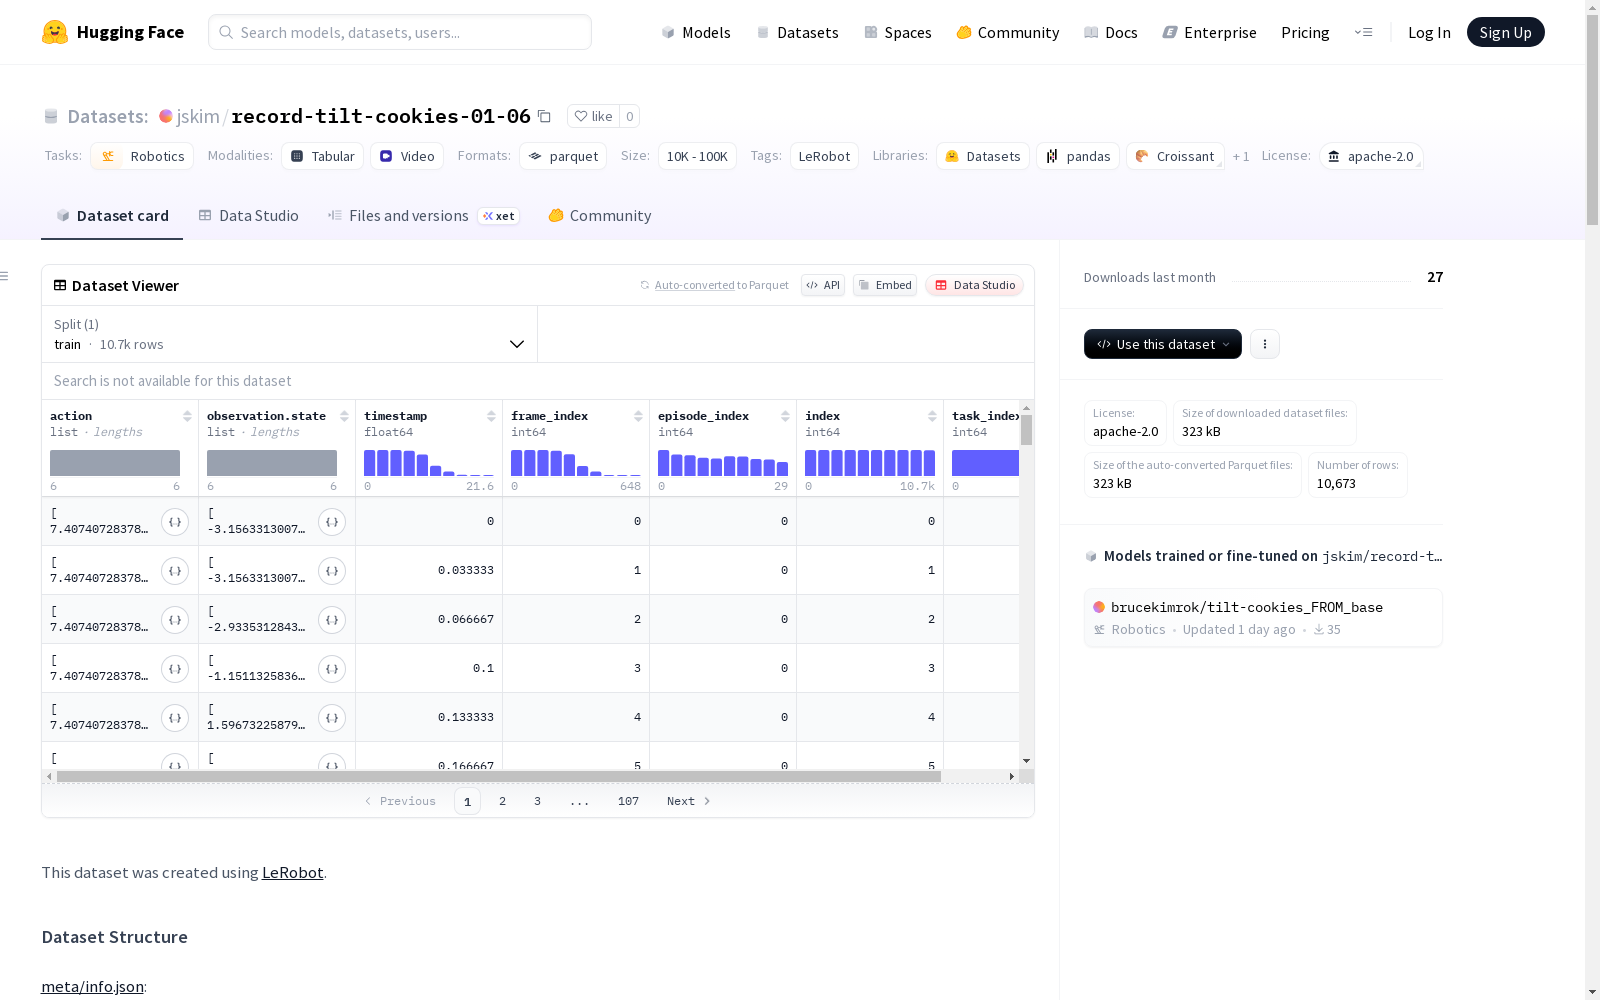Click the Auto-converted to Parquet link
This screenshot has height=1000, width=1600.
point(722,285)
